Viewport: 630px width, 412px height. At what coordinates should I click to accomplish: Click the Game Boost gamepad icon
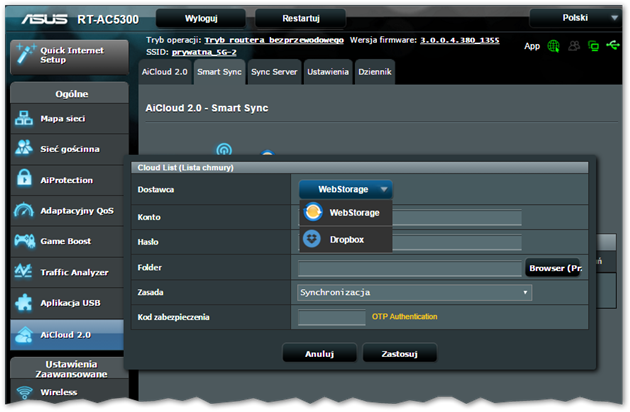(x=25, y=241)
